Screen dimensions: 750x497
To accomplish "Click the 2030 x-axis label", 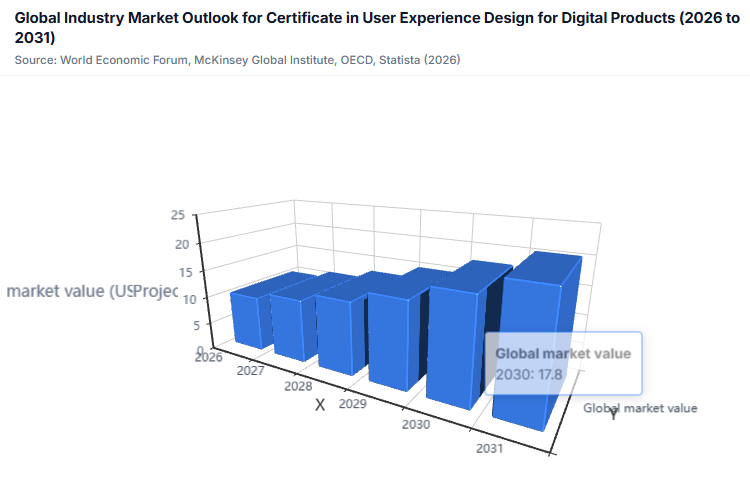I will (x=416, y=424).
